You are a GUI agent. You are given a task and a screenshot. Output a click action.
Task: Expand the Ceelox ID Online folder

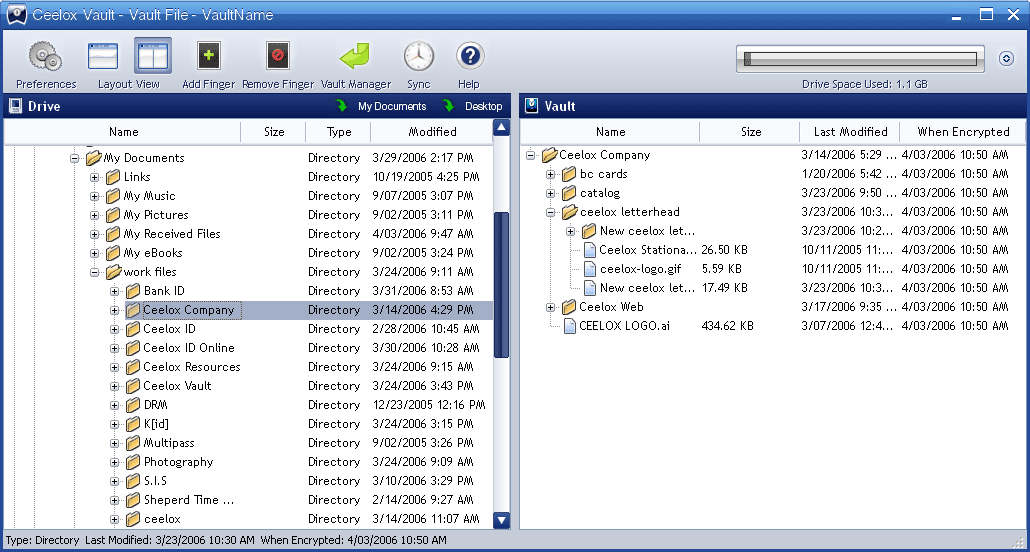coord(115,348)
